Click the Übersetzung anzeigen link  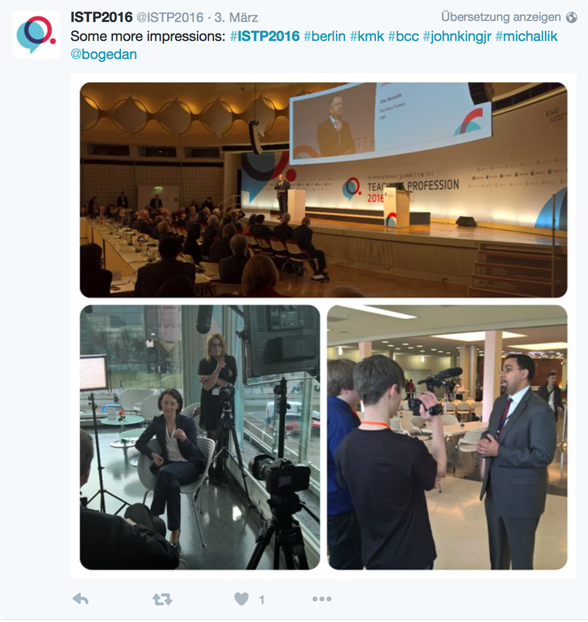pyautogui.click(x=501, y=17)
